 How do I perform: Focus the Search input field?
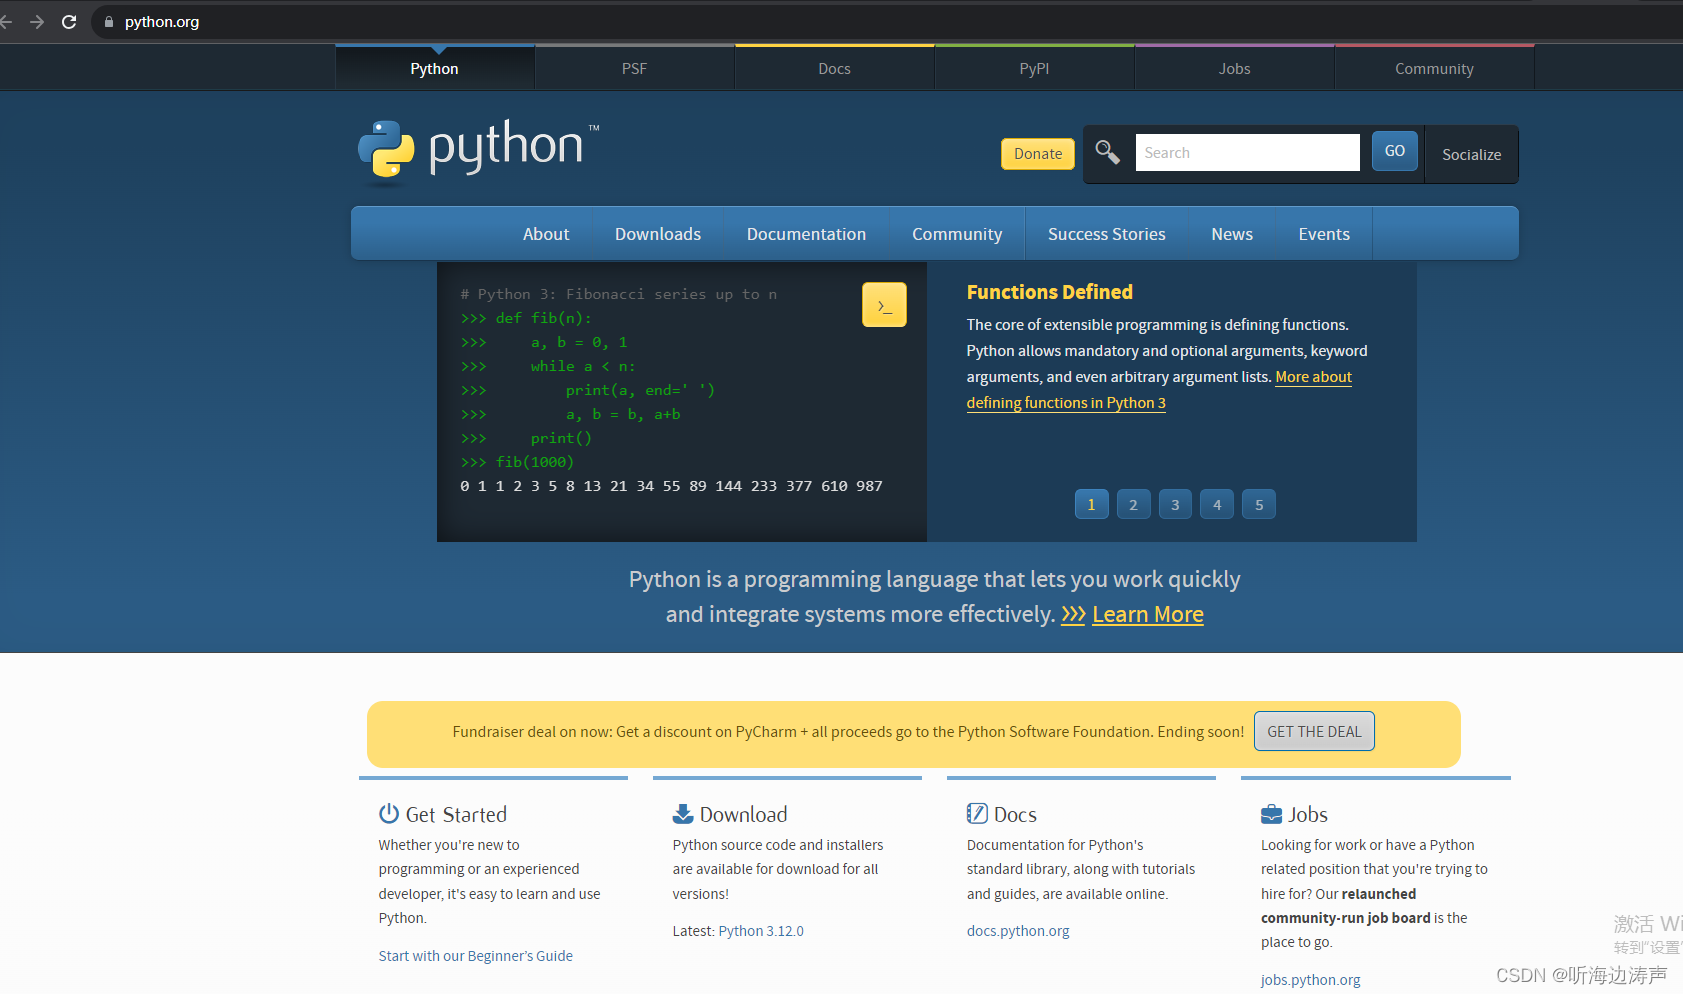[1247, 152]
